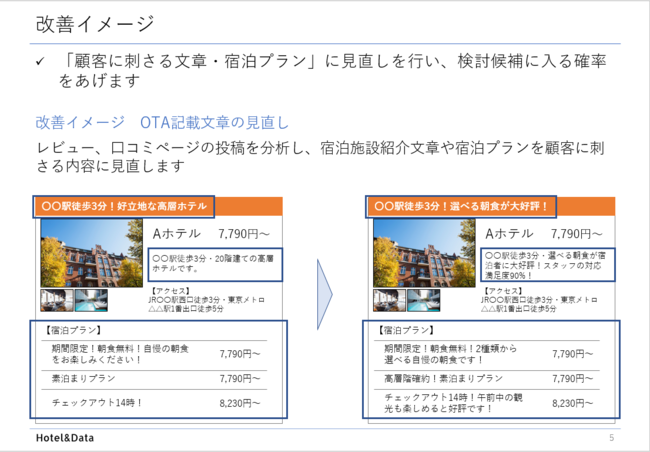The width and height of the screenshot is (650, 452).
Task: Click the 改善イメージ OTA記載文章の見直し subheading
Action: click(x=162, y=123)
